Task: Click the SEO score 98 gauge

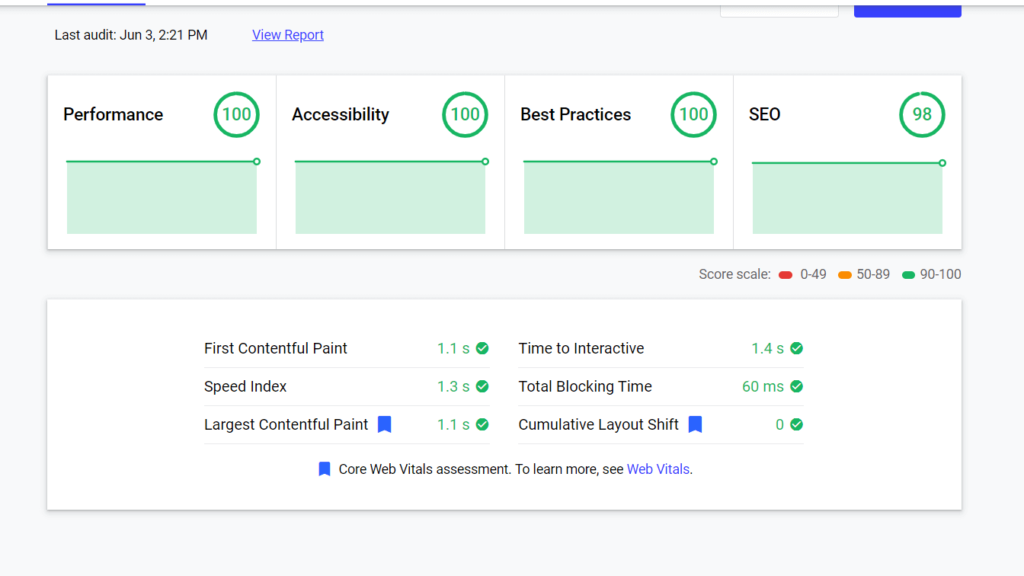Action: tap(922, 115)
